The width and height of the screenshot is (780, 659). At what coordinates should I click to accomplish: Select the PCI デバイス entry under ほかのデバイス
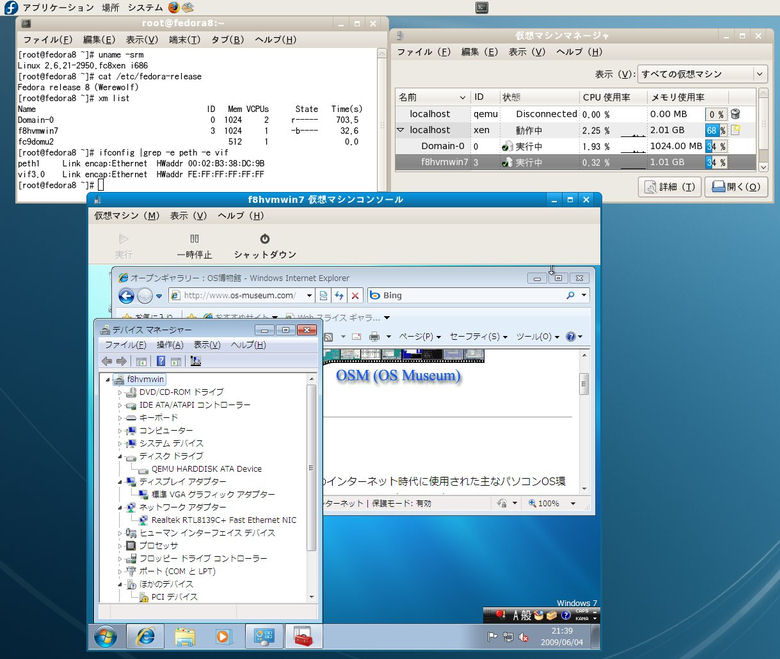[174, 597]
